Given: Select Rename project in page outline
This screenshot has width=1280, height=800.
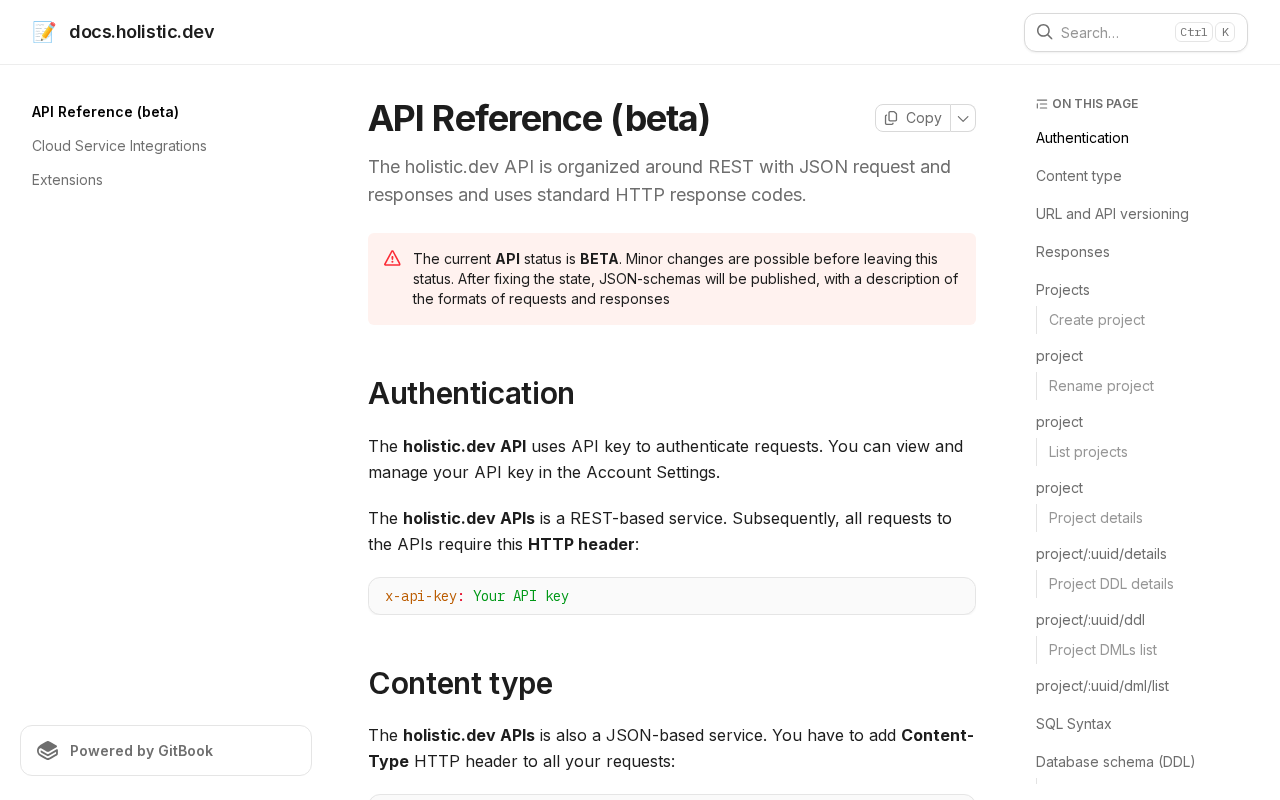Looking at the screenshot, I should (1101, 386).
